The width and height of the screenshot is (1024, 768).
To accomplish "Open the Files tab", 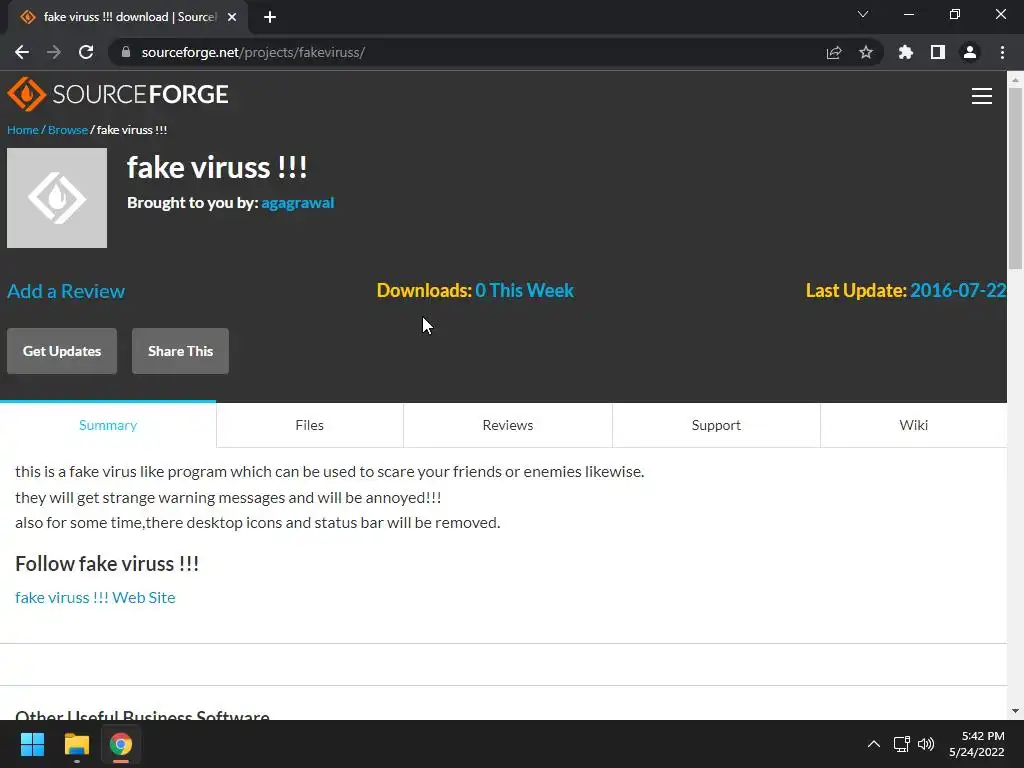I will (x=310, y=425).
